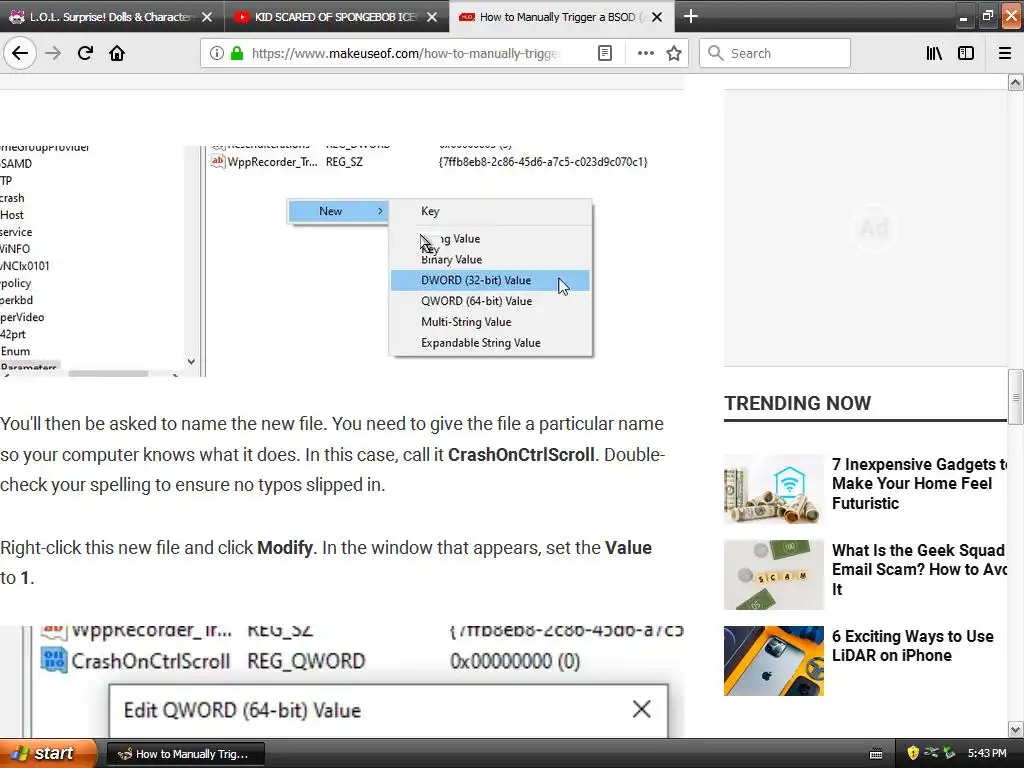Screen dimensions: 1024x768
Task: Click the CrashOnCtrlScroll registry screenshot image
Action: coord(342,682)
